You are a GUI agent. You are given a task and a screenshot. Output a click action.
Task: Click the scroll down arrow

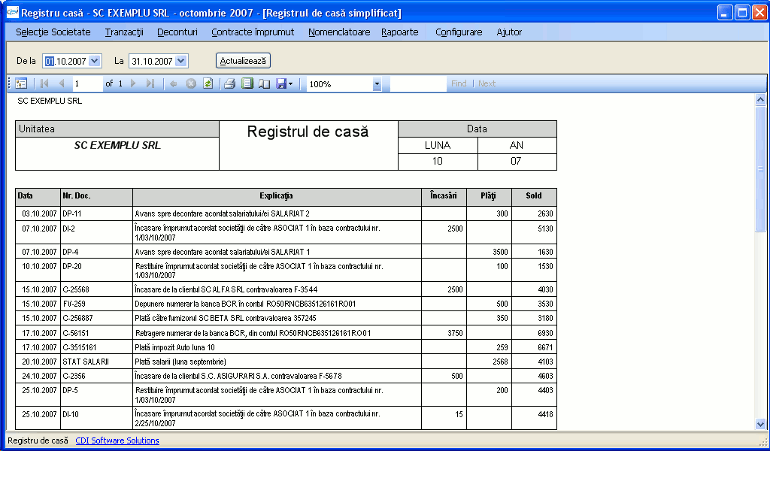760,424
